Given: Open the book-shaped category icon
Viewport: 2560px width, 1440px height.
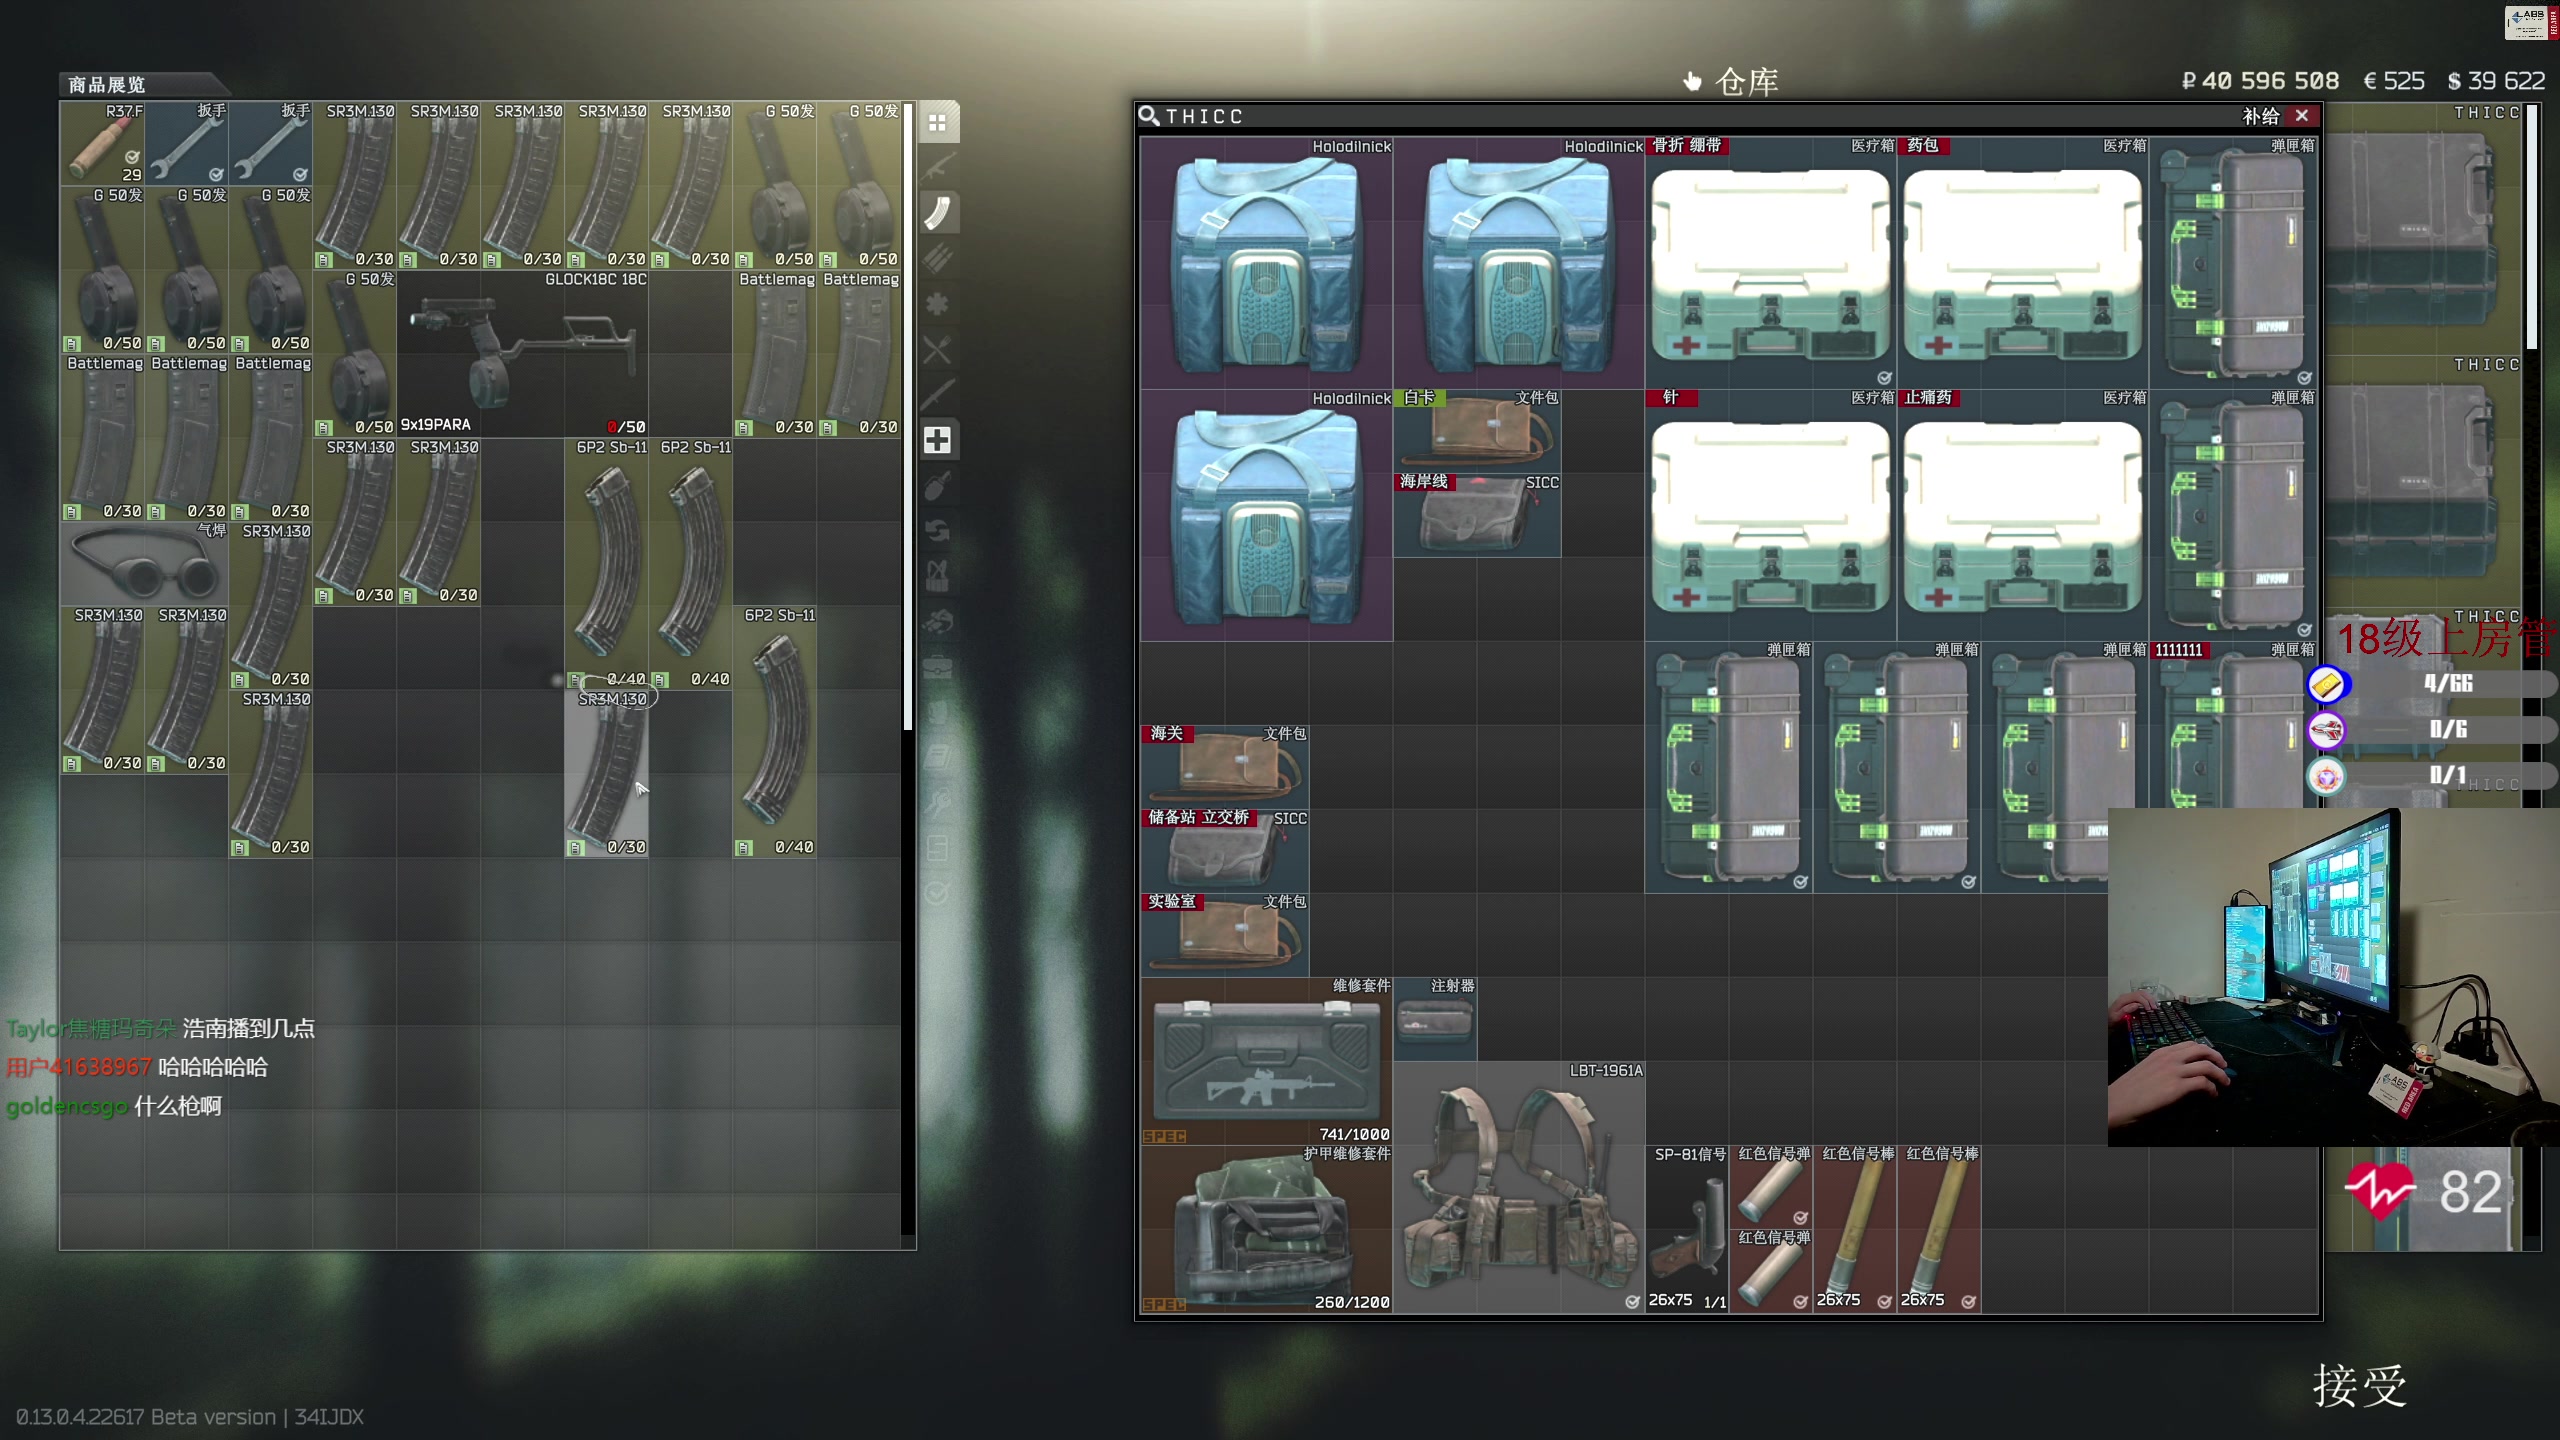Looking at the screenshot, I should coord(937,757).
